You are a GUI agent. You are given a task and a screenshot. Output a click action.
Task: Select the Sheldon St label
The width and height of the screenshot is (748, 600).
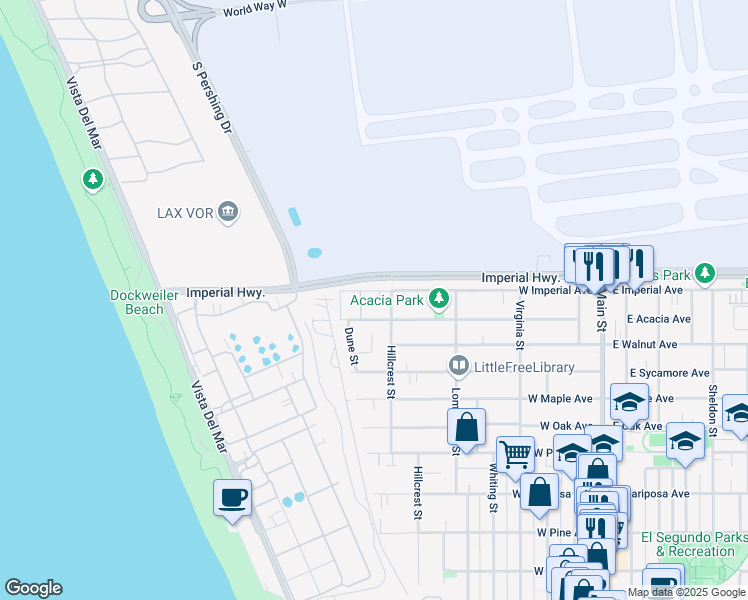[713, 411]
